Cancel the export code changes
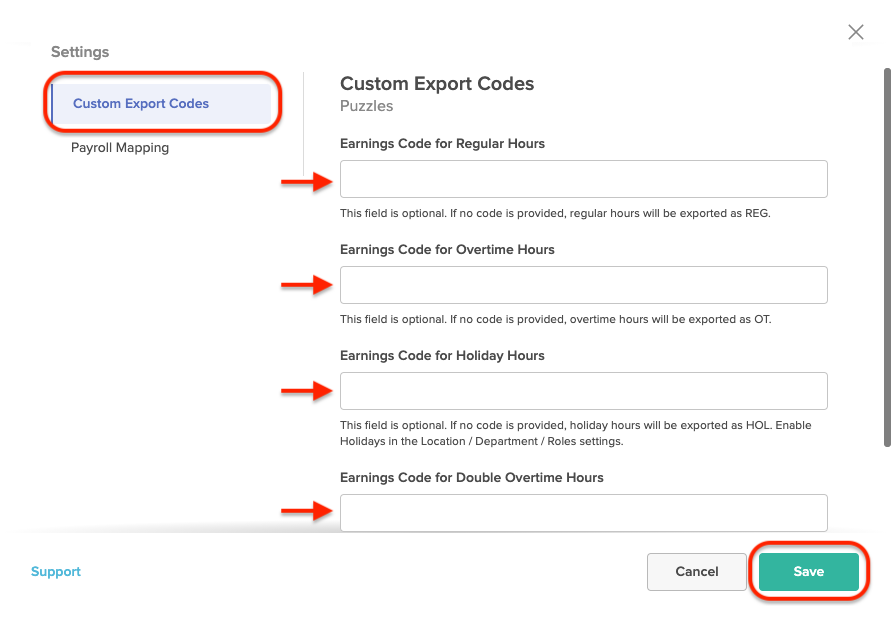Image resolution: width=891 pixels, height=627 pixels. pos(697,572)
